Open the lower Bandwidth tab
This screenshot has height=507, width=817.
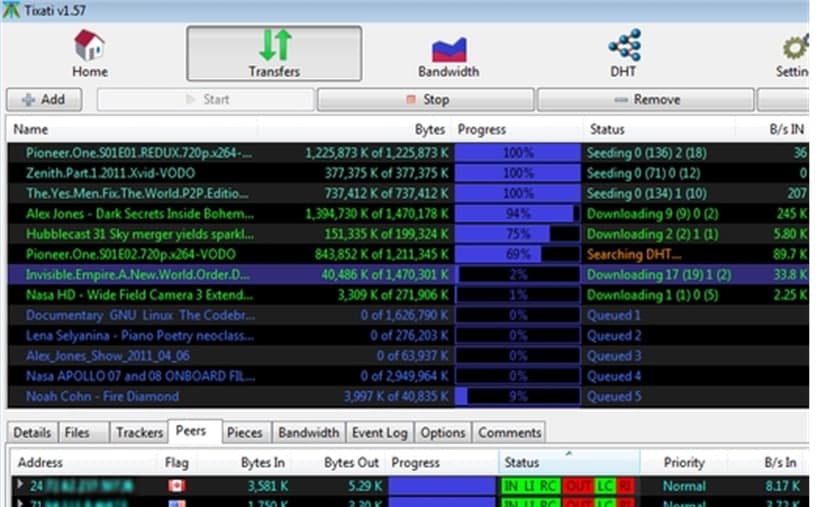(309, 432)
